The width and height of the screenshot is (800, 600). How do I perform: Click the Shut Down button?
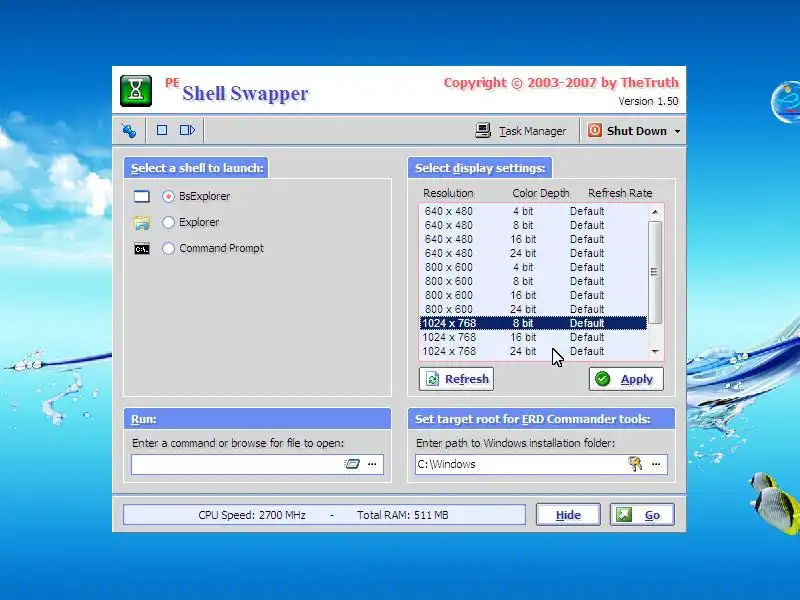(628, 131)
